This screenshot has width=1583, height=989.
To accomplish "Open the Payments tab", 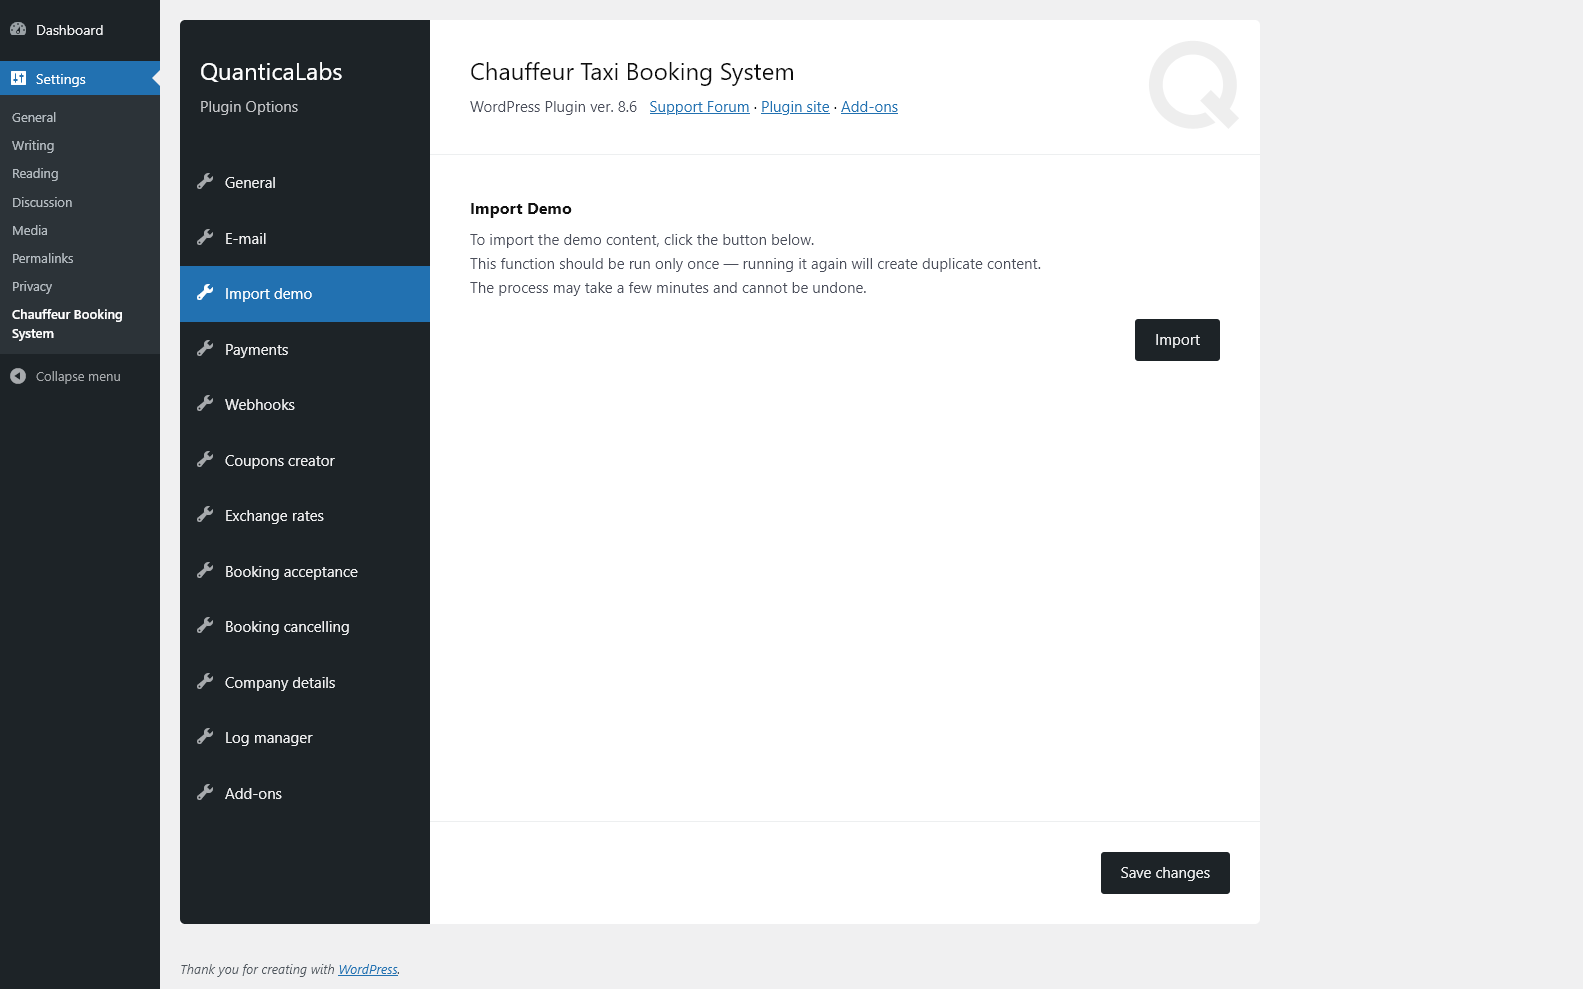I will coord(305,350).
